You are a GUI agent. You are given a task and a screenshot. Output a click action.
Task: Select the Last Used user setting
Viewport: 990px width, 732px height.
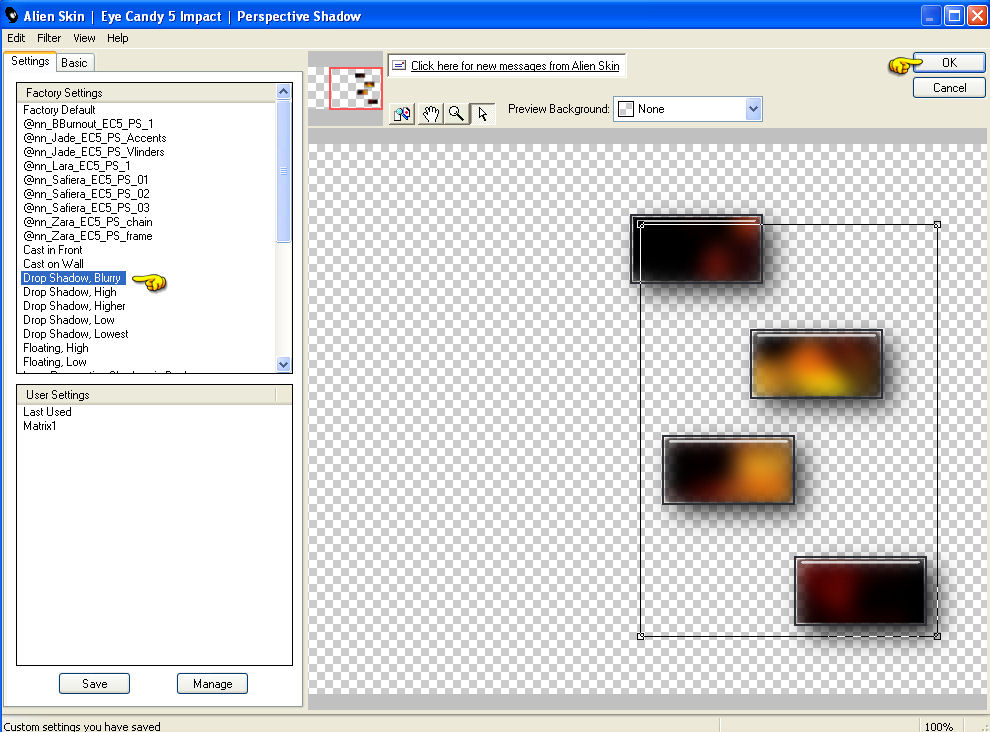pyautogui.click(x=47, y=412)
